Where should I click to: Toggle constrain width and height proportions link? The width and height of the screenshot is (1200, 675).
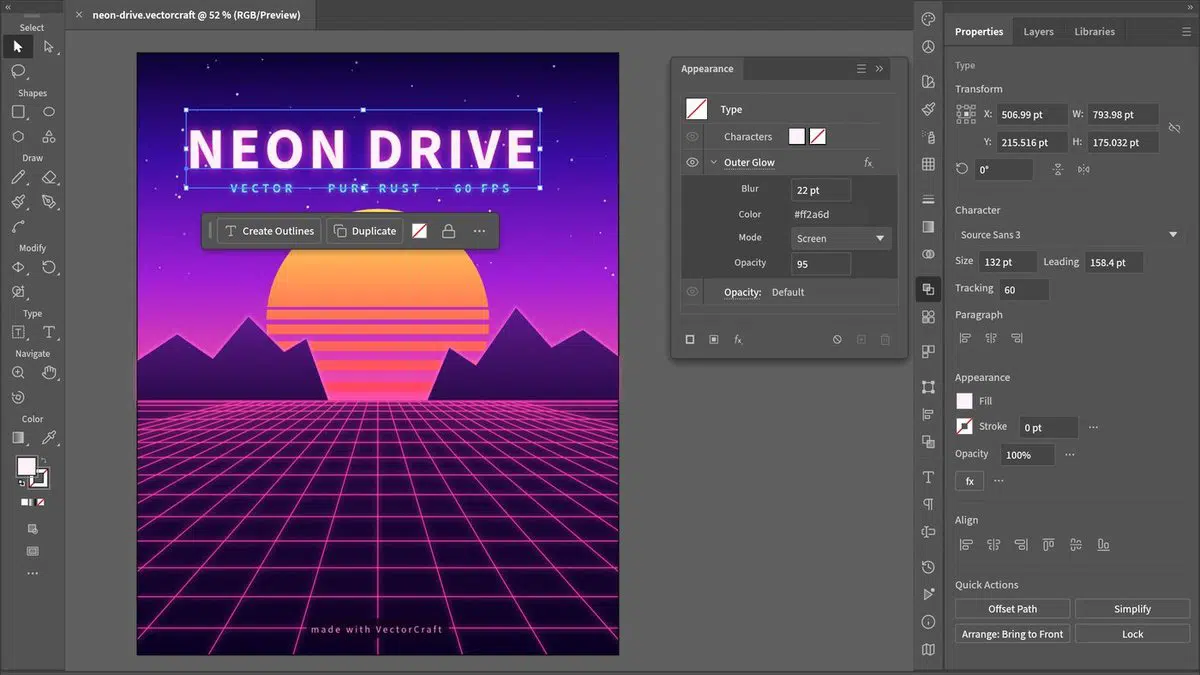point(1176,129)
